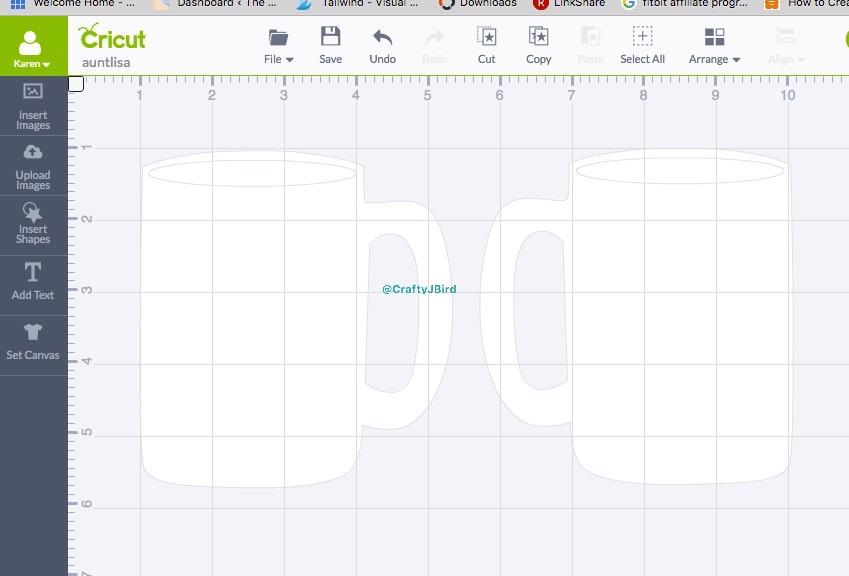Click the Cricut logo
The image size is (849, 576).
(x=112, y=38)
